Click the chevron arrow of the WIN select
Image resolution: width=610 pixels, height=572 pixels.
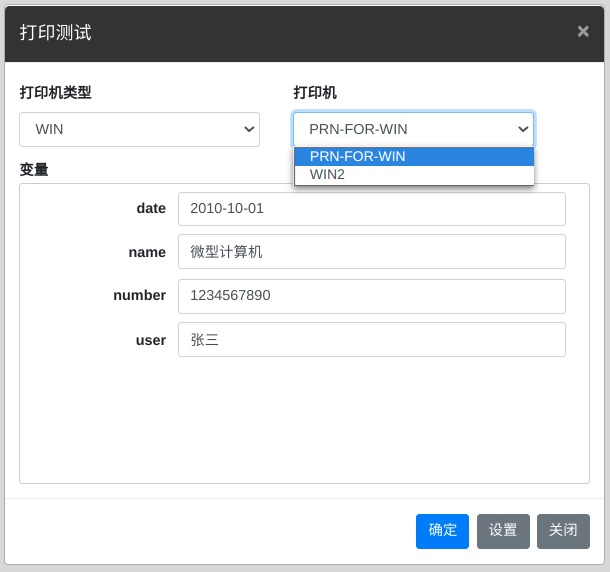[x=249, y=129]
